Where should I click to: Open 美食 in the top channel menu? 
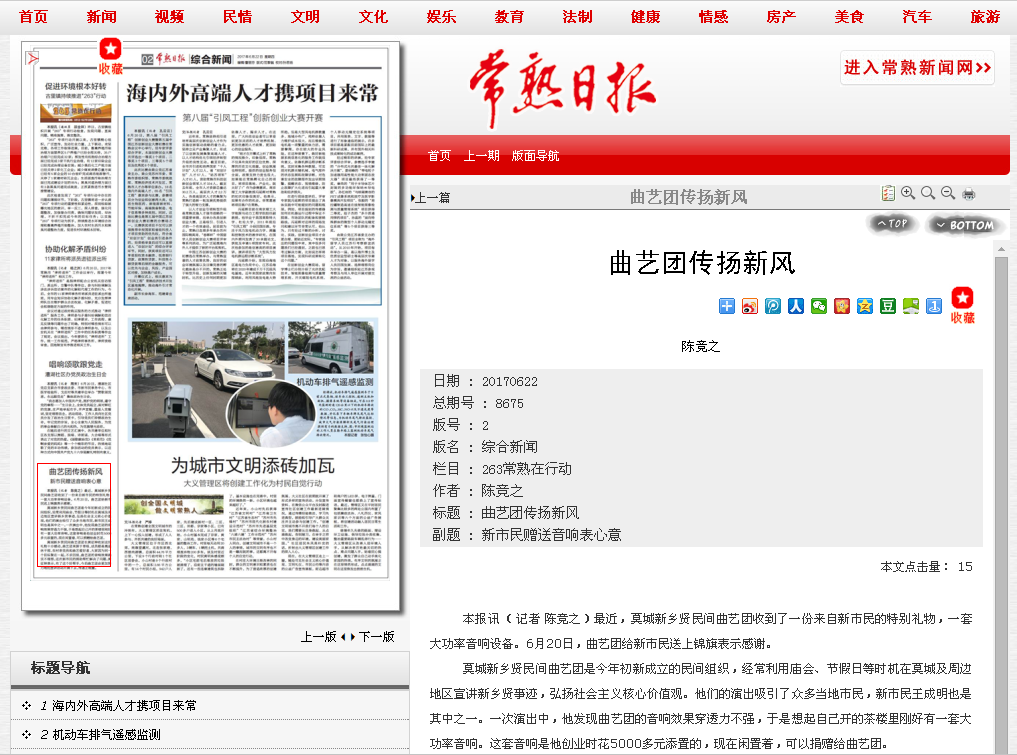coord(849,17)
